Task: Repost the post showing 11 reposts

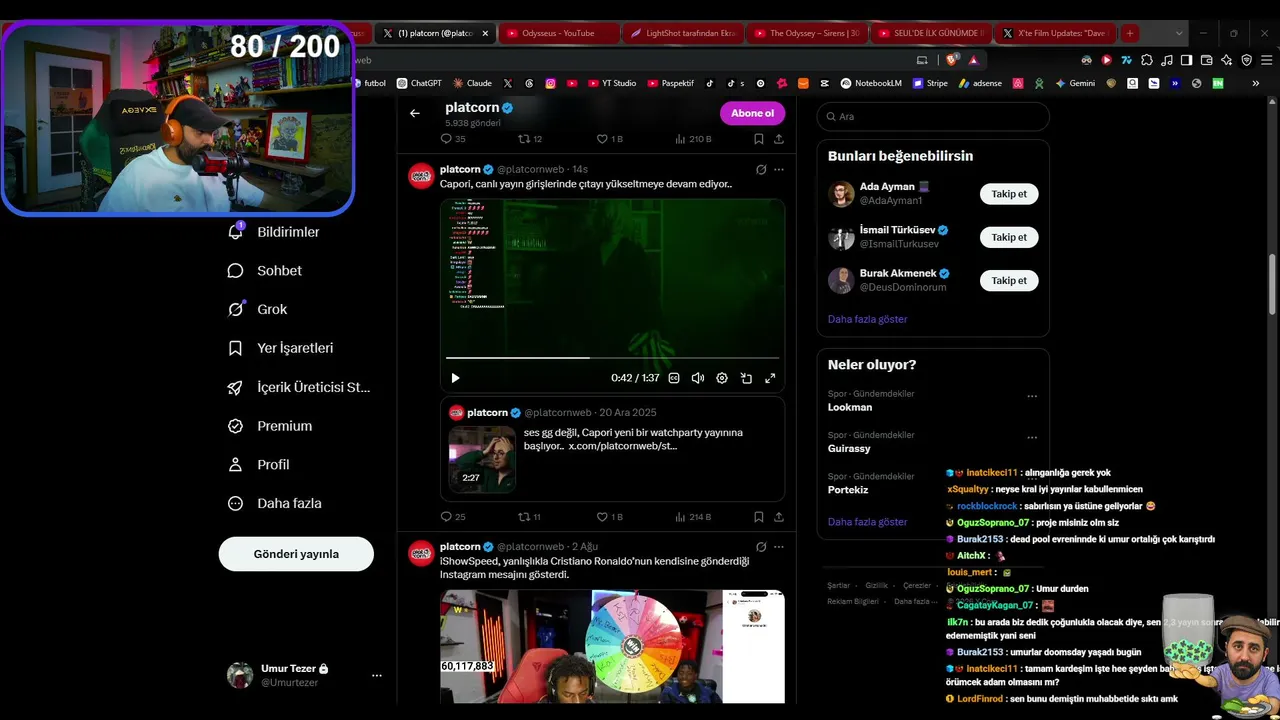Action: pos(529,517)
